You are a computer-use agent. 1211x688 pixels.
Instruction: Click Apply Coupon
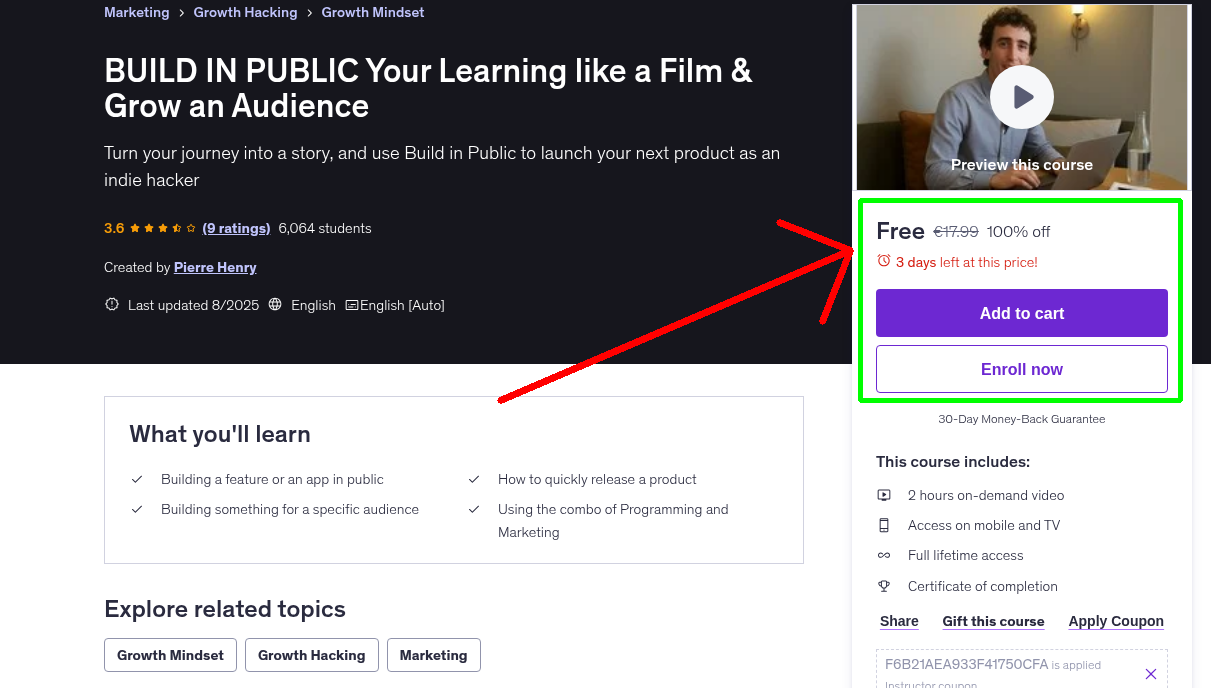[1115, 620]
